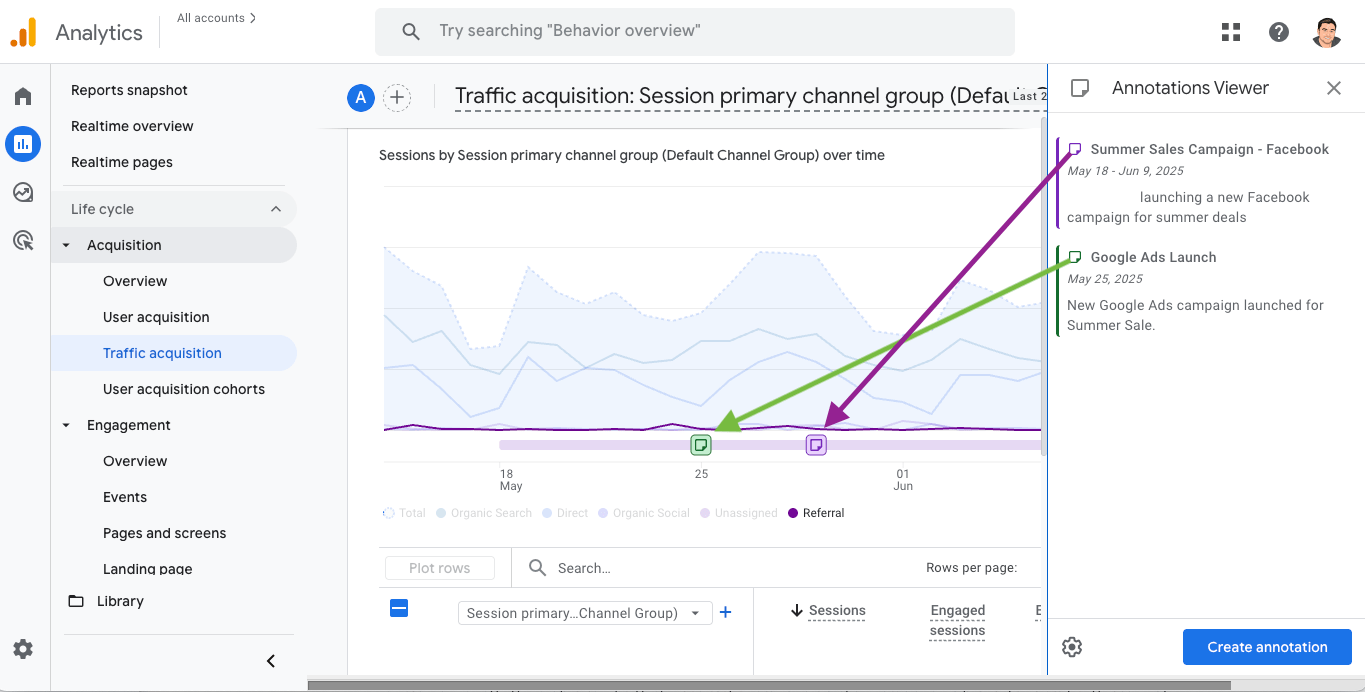Toggle Direct series in legend
This screenshot has width=1365, height=692.
click(565, 513)
